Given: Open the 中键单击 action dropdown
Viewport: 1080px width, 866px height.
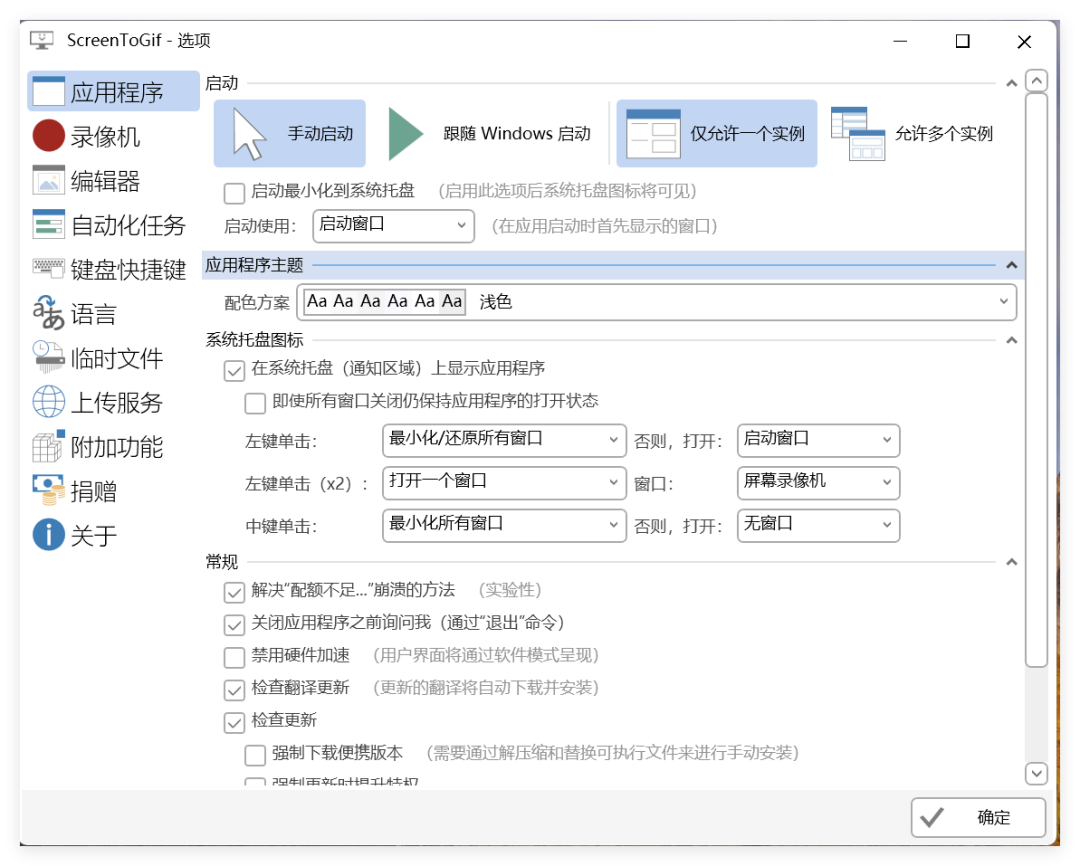Looking at the screenshot, I should pos(504,525).
